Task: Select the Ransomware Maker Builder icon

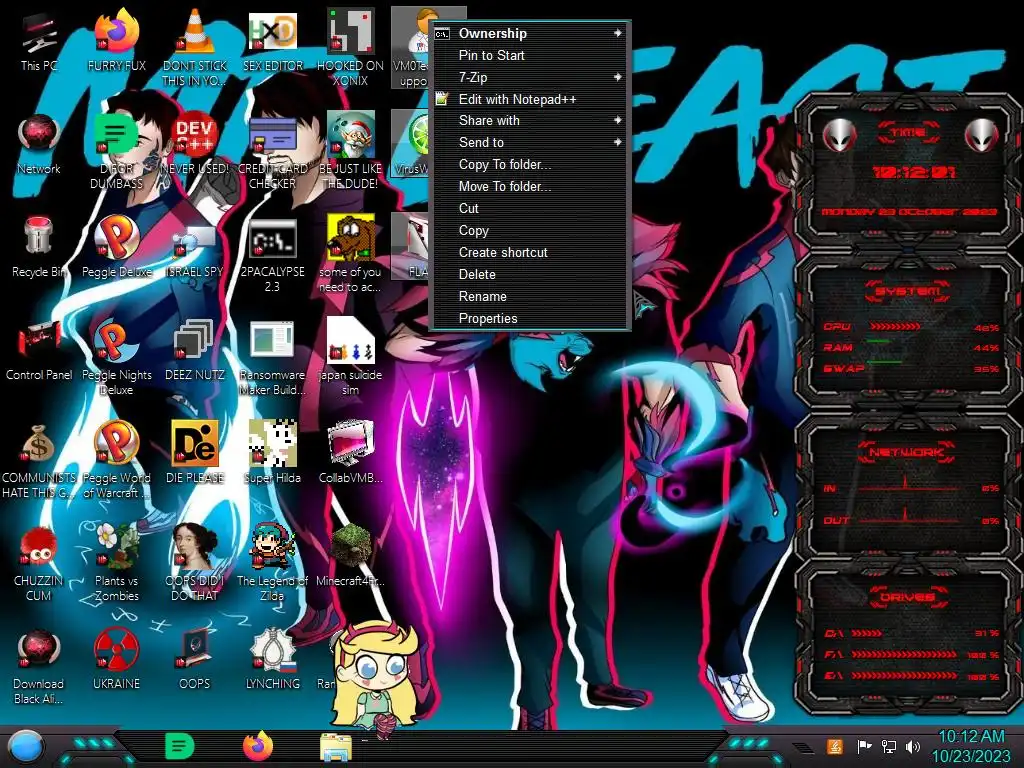Action: pyautogui.click(x=273, y=357)
